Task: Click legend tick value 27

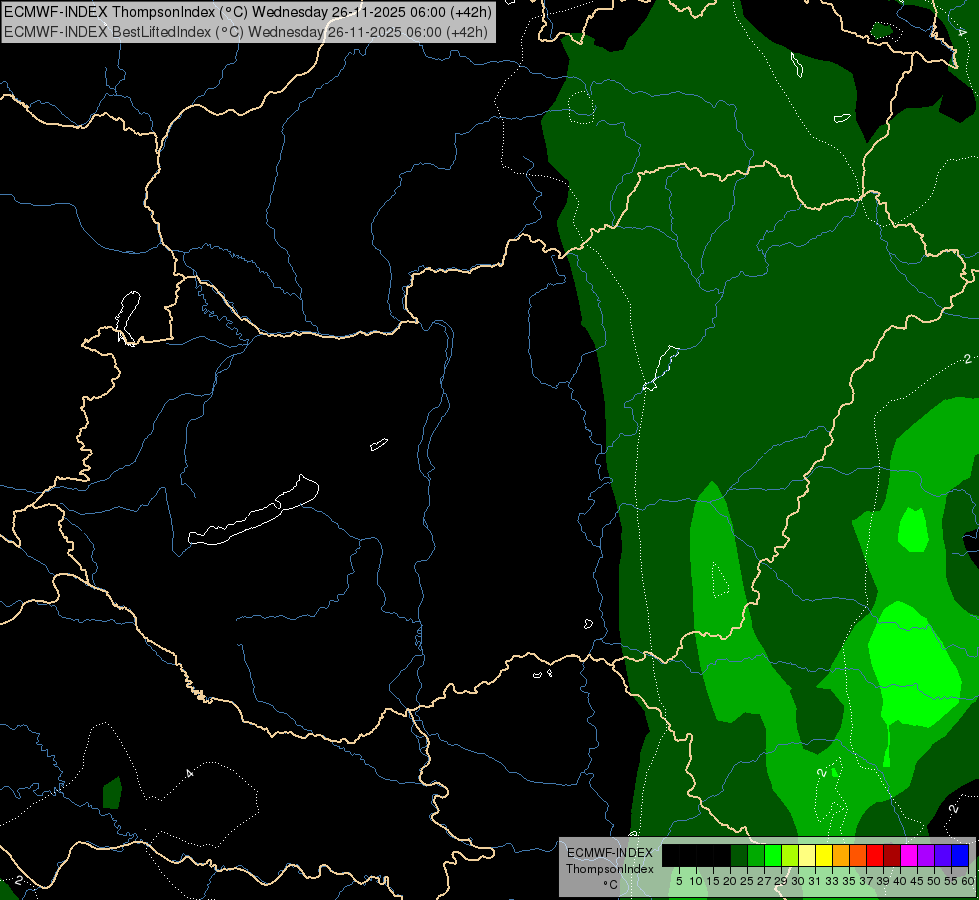Action: [x=764, y=881]
